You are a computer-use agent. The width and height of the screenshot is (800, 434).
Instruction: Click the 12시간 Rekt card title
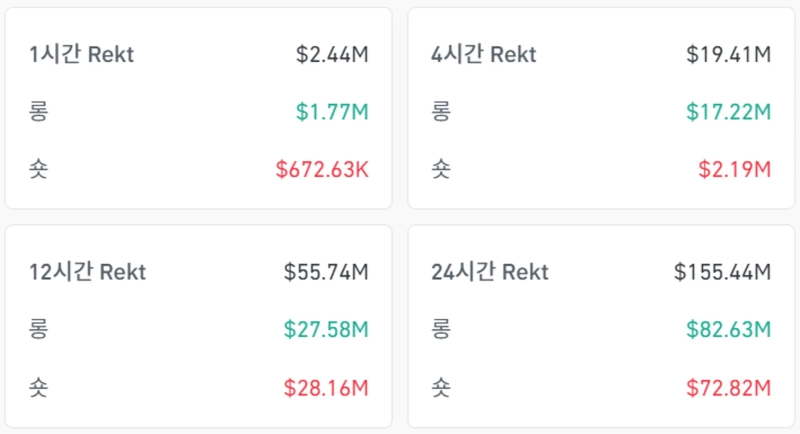click(x=88, y=271)
